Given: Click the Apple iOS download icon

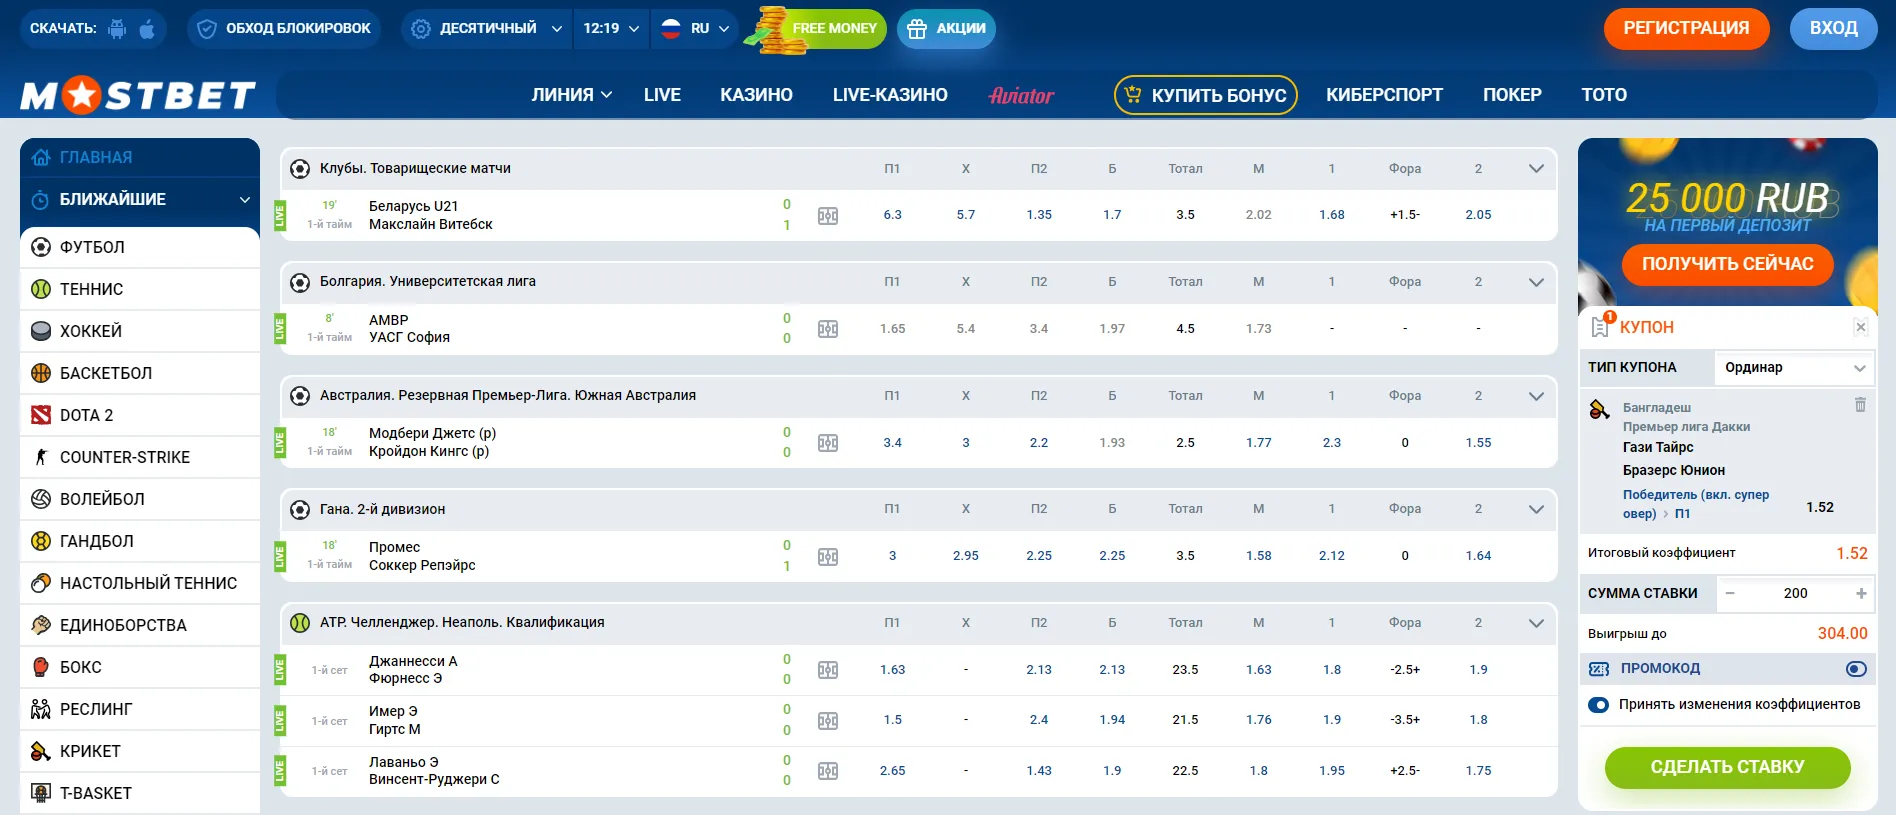Looking at the screenshot, I should (147, 29).
